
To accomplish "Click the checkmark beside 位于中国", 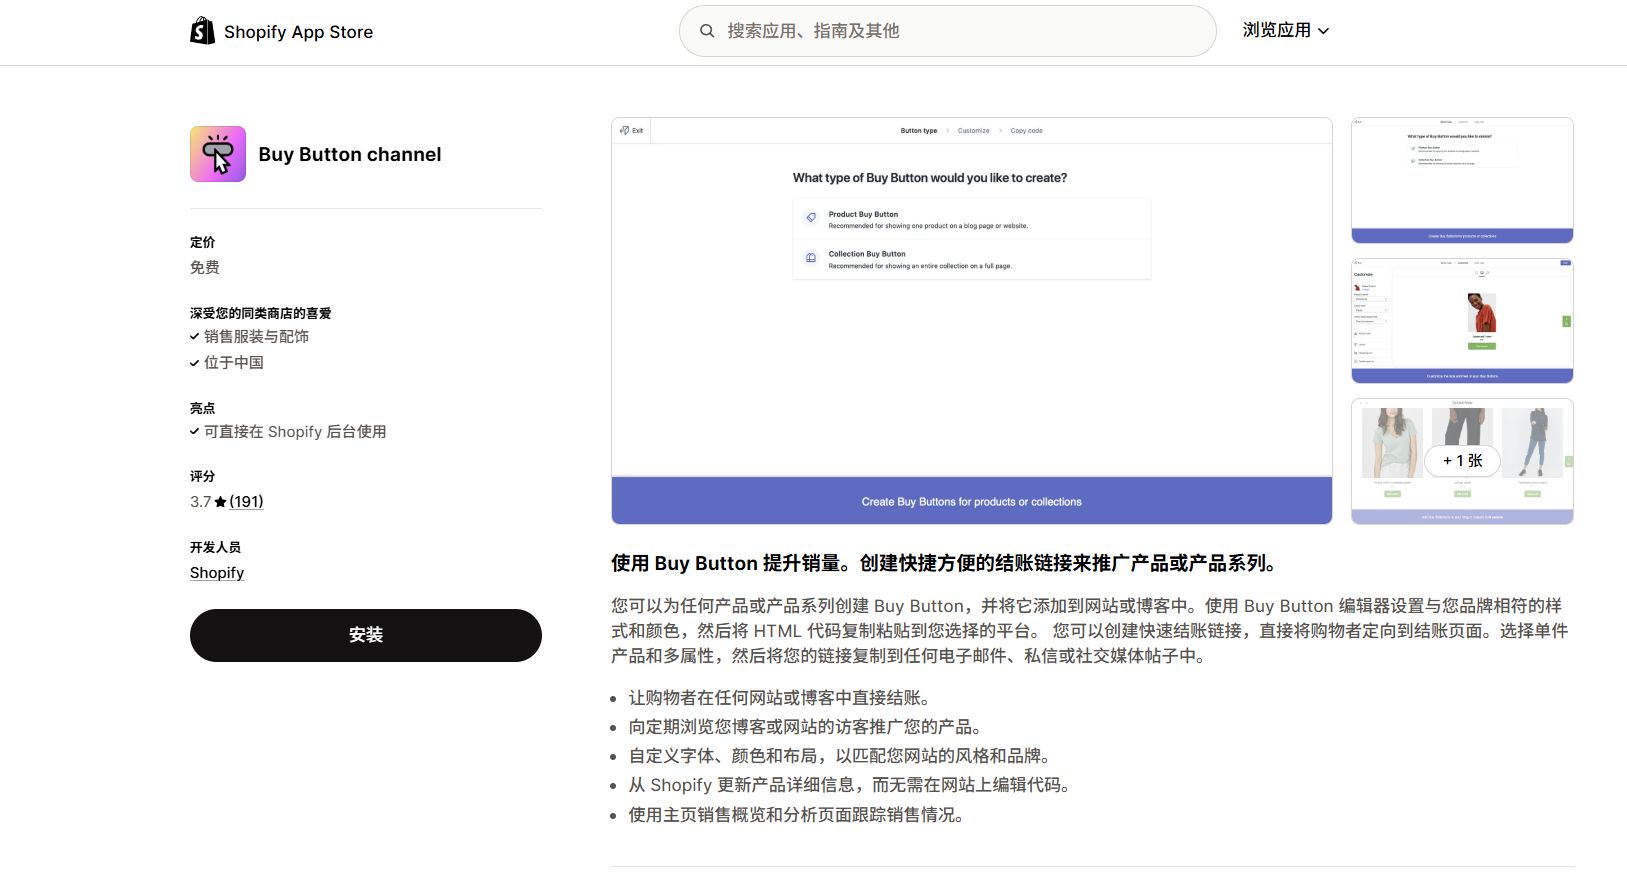I will [x=195, y=363].
